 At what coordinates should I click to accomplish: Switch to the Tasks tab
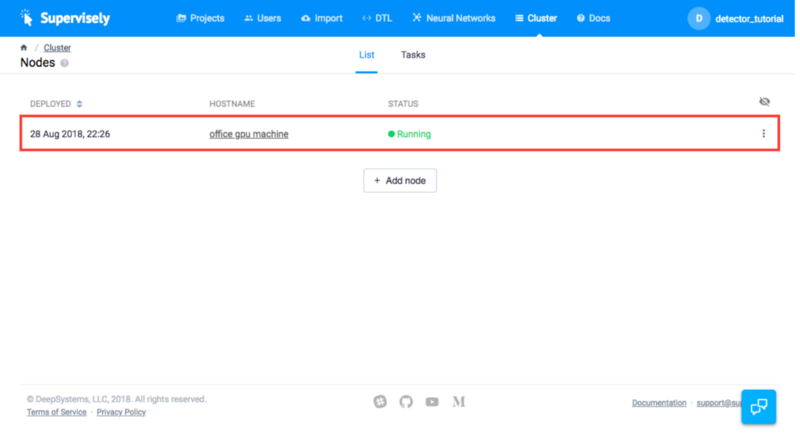pos(413,55)
